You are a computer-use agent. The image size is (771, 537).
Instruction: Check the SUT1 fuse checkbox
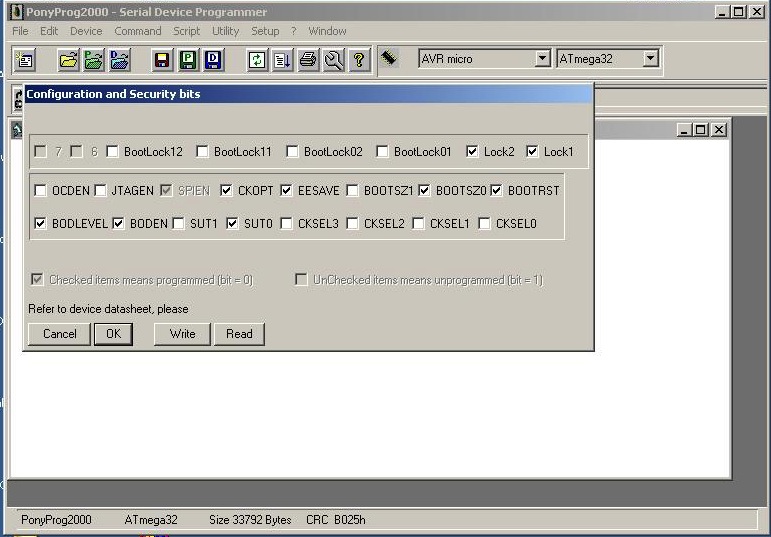[x=178, y=224]
